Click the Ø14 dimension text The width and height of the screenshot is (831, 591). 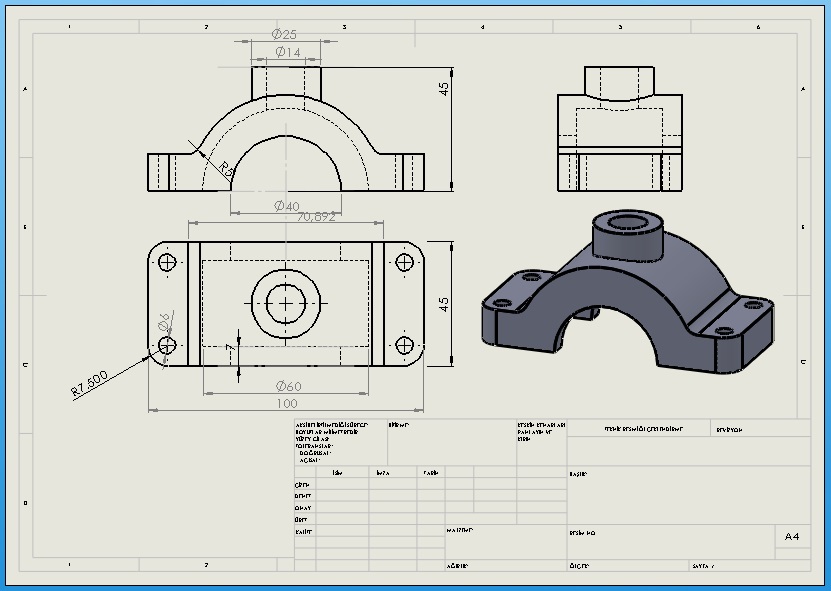286,52
